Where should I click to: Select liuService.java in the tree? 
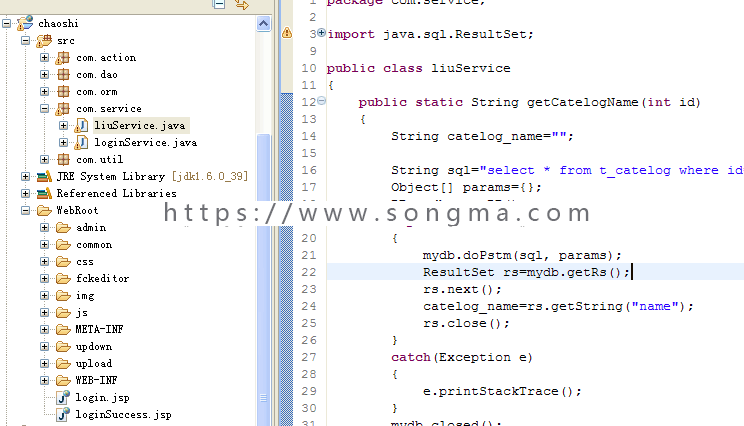coord(140,125)
